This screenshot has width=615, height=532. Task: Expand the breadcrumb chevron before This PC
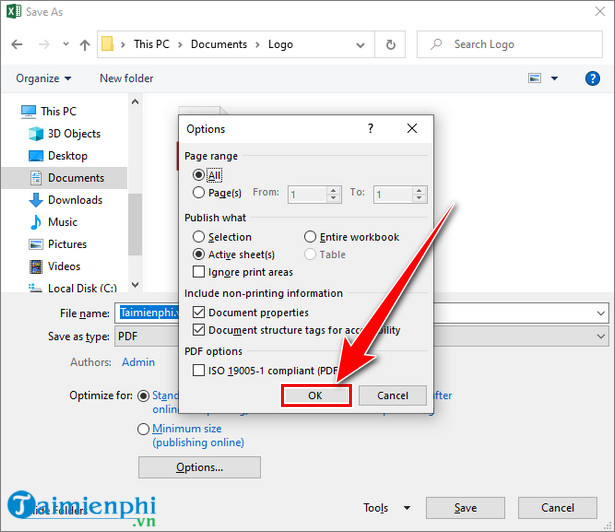(123, 45)
